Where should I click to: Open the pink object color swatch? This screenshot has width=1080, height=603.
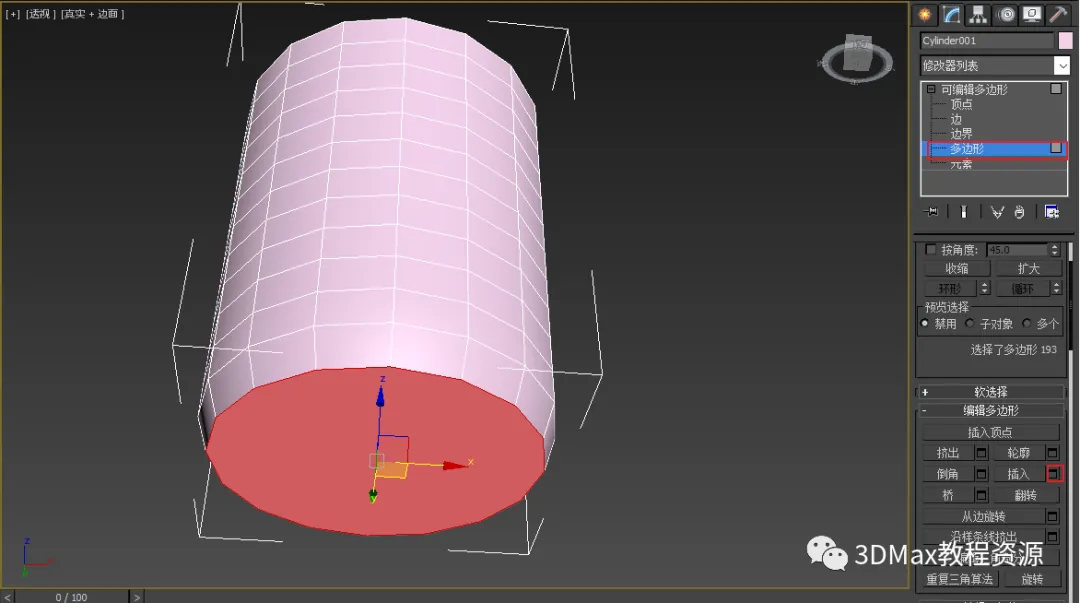coord(1065,41)
